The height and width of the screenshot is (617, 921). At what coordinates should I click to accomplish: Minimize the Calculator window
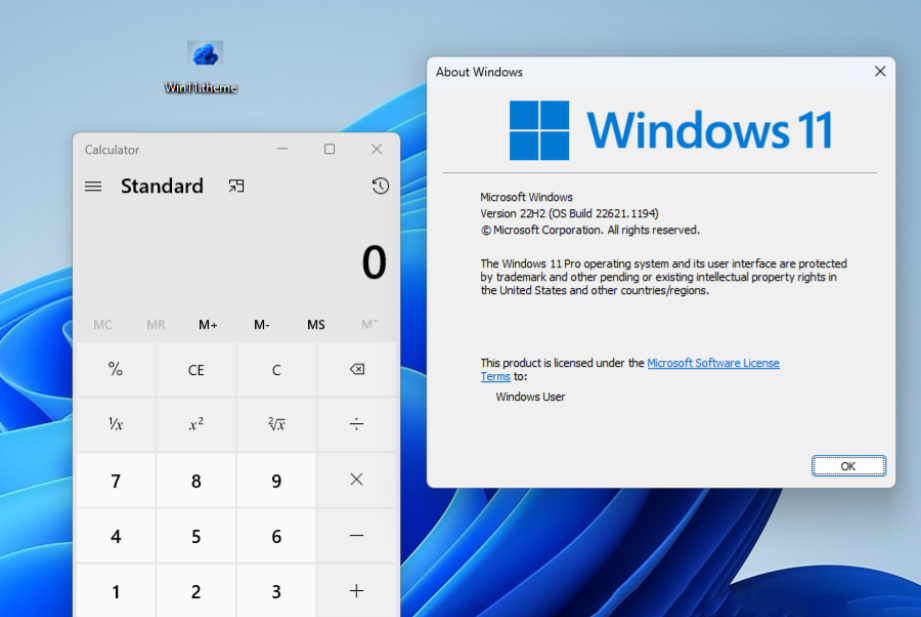pyautogui.click(x=283, y=149)
